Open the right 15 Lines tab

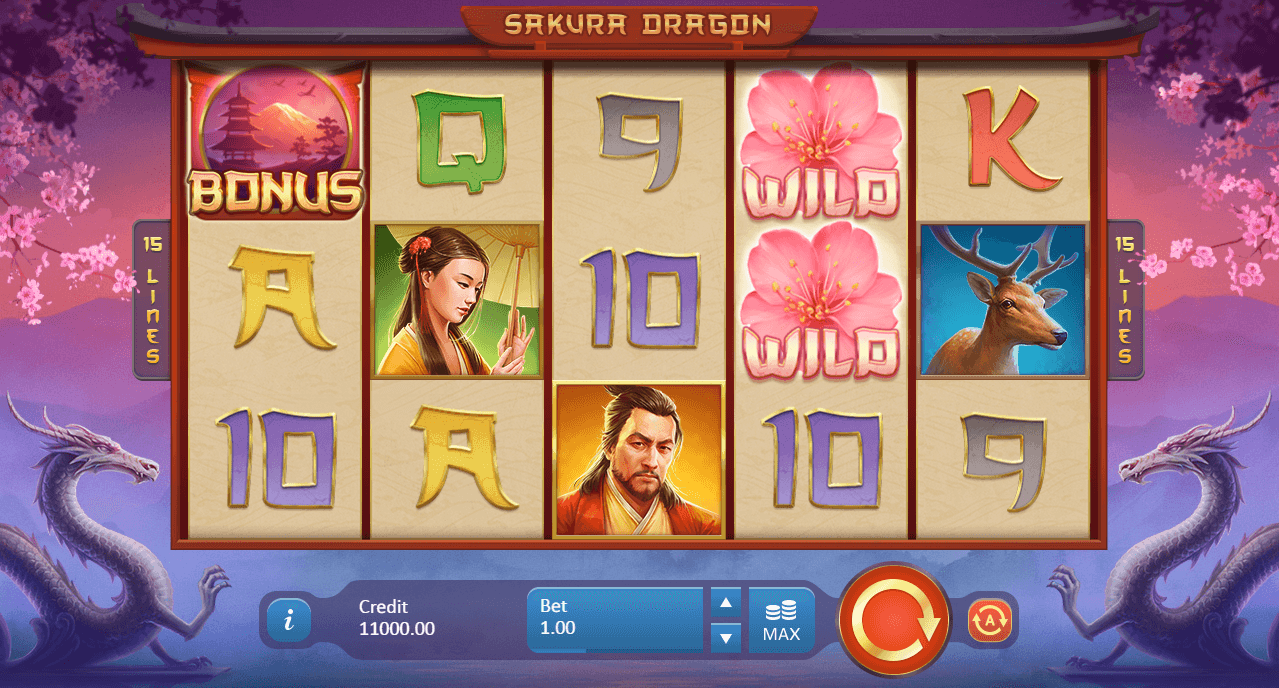(1125, 300)
